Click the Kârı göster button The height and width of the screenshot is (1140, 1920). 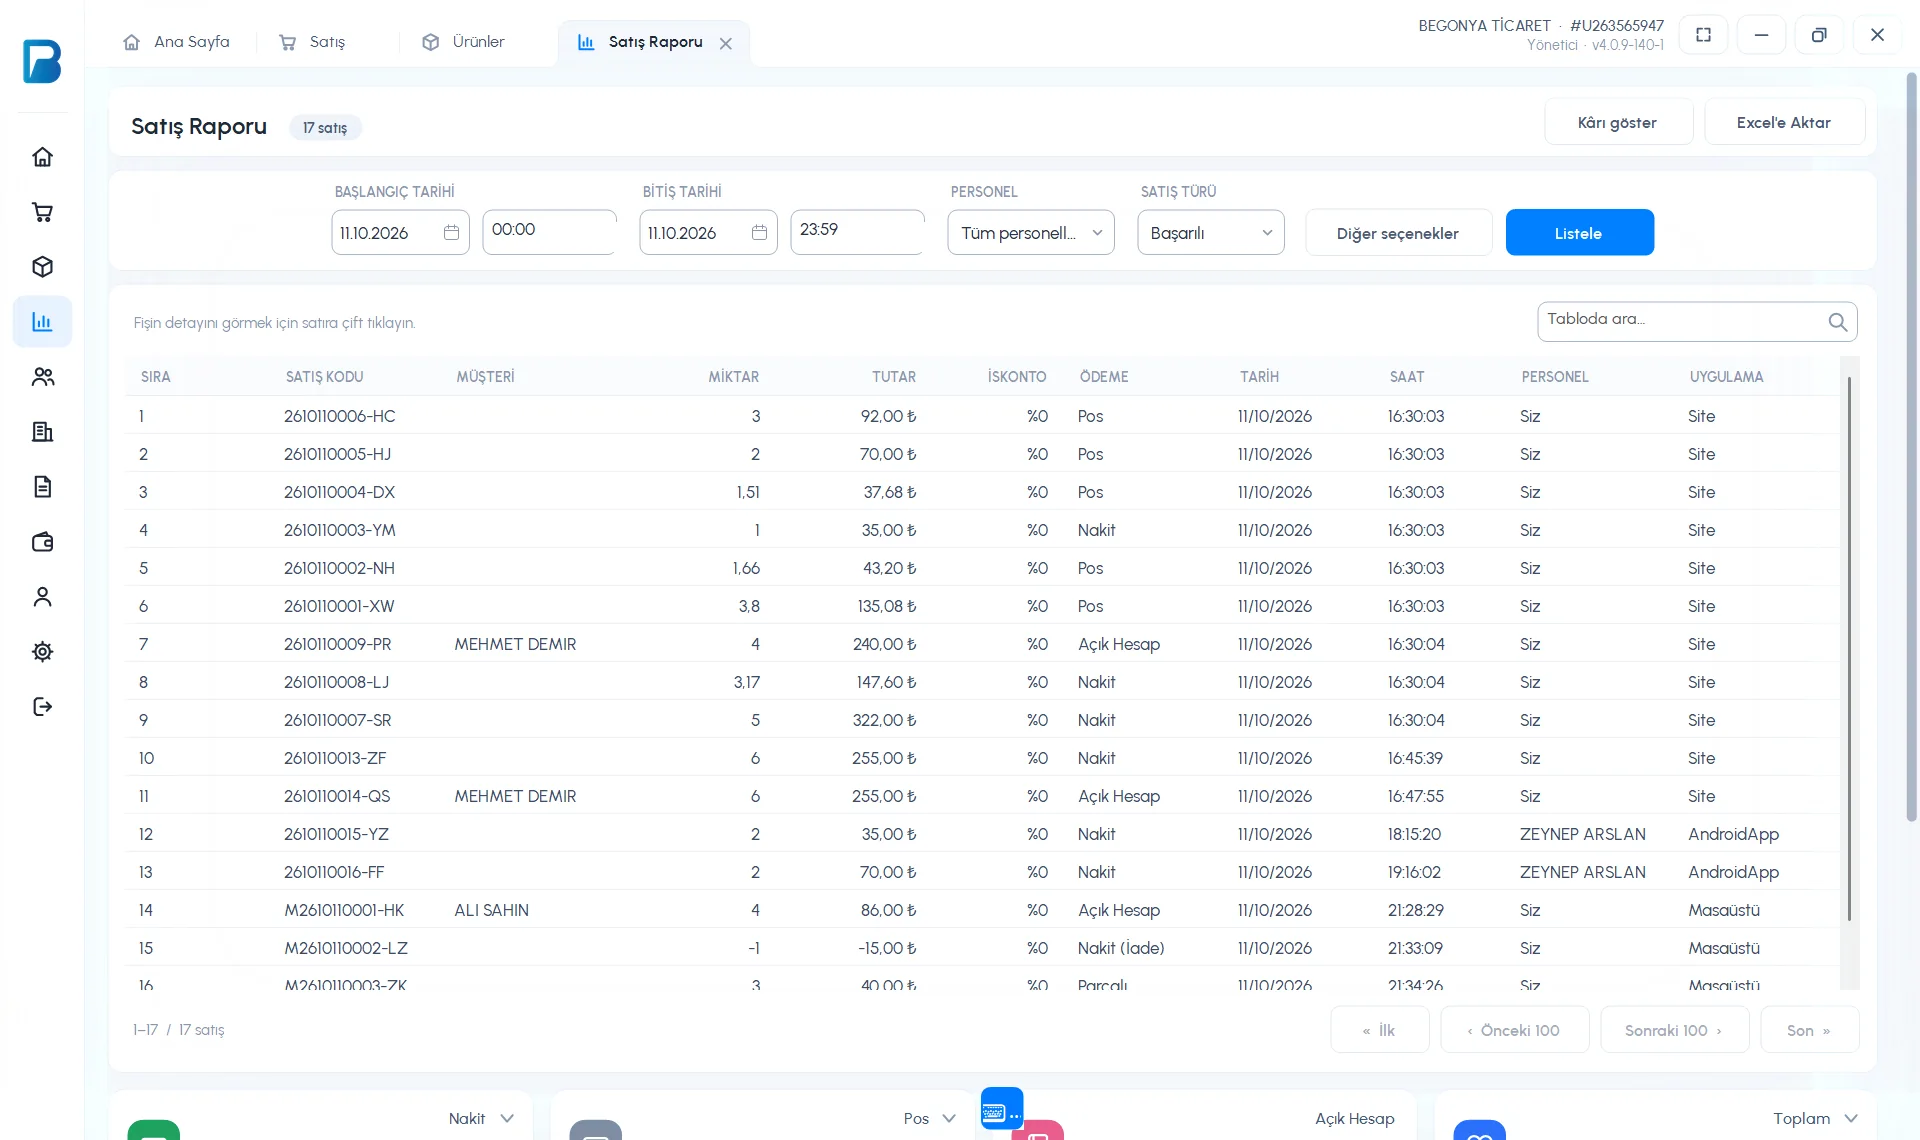pos(1618,122)
